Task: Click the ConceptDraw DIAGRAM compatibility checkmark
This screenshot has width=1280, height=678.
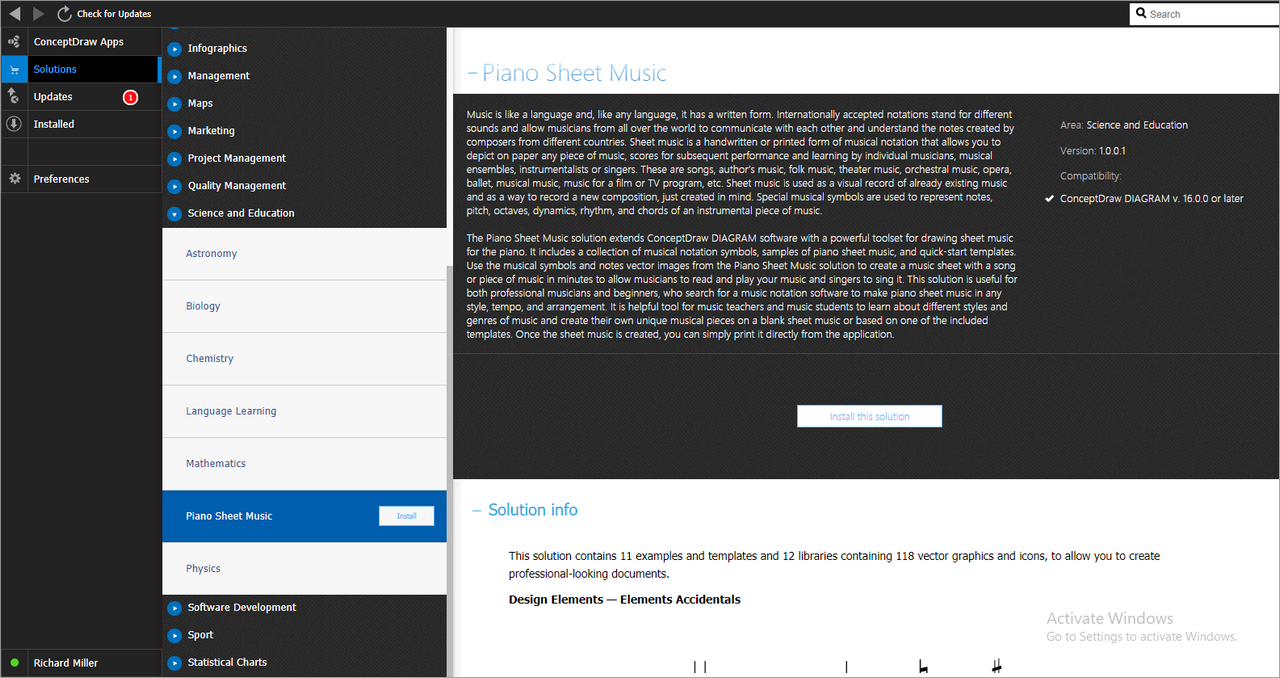Action: click(1050, 199)
